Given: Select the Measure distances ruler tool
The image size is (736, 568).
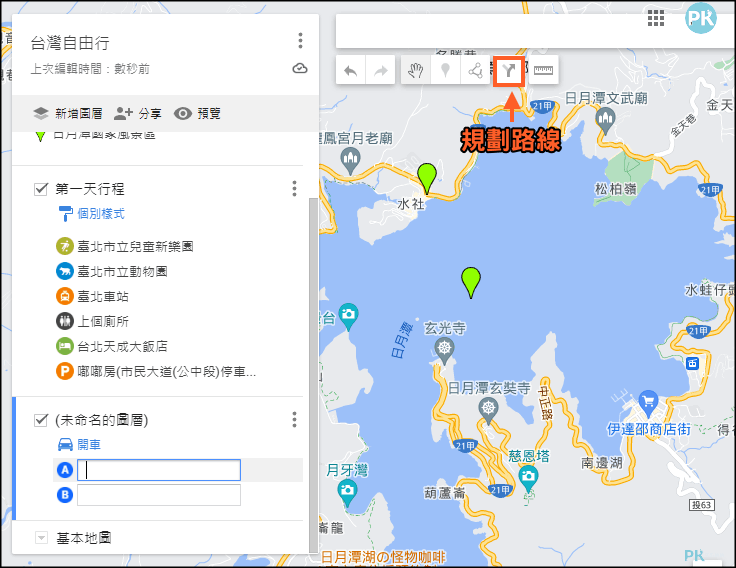Looking at the screenshot, I should pos(544,71).
